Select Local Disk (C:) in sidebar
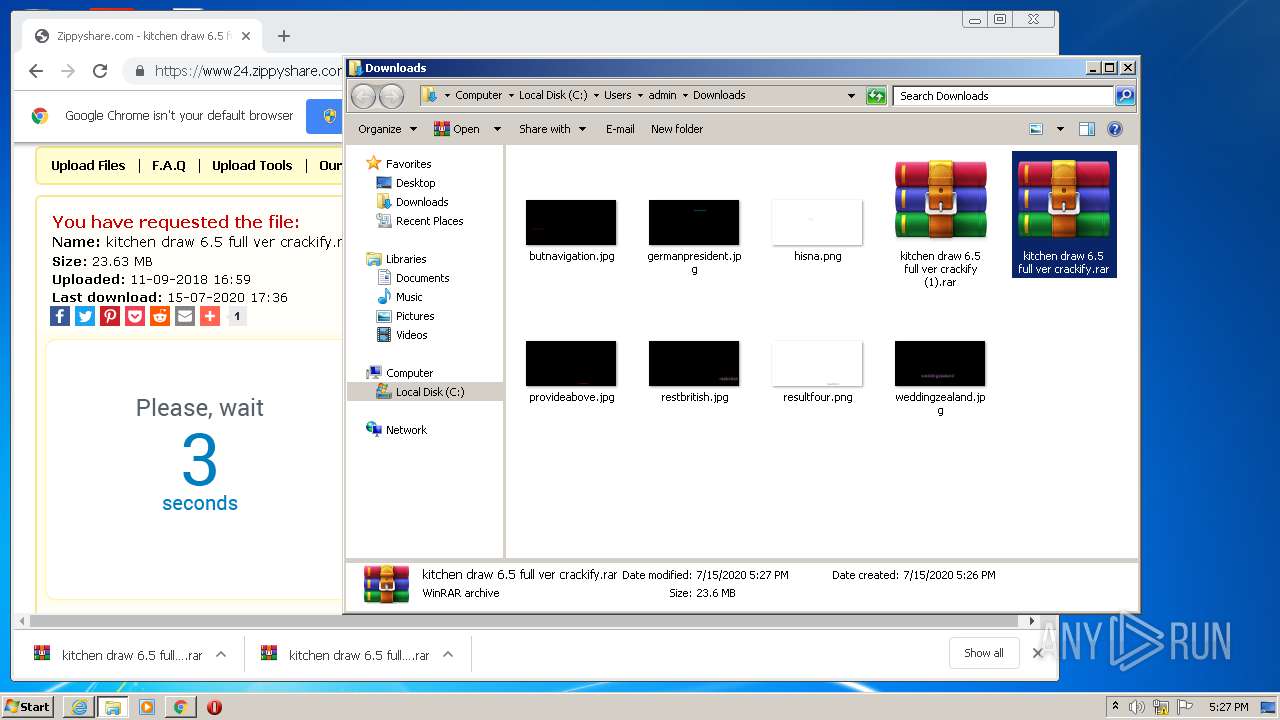1280x720 pixels. click(x=420, y=392)
